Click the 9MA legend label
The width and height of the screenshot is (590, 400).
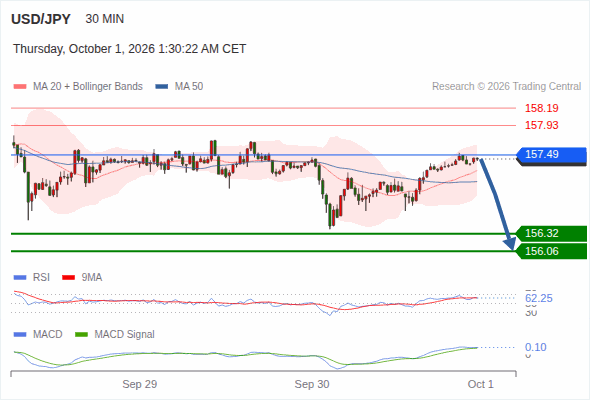92,278
